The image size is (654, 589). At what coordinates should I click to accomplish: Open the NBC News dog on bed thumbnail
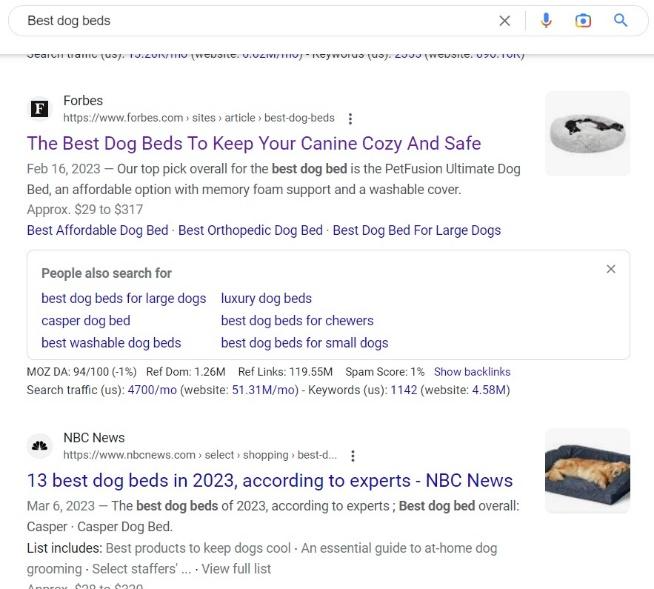(x=587, y=471)
